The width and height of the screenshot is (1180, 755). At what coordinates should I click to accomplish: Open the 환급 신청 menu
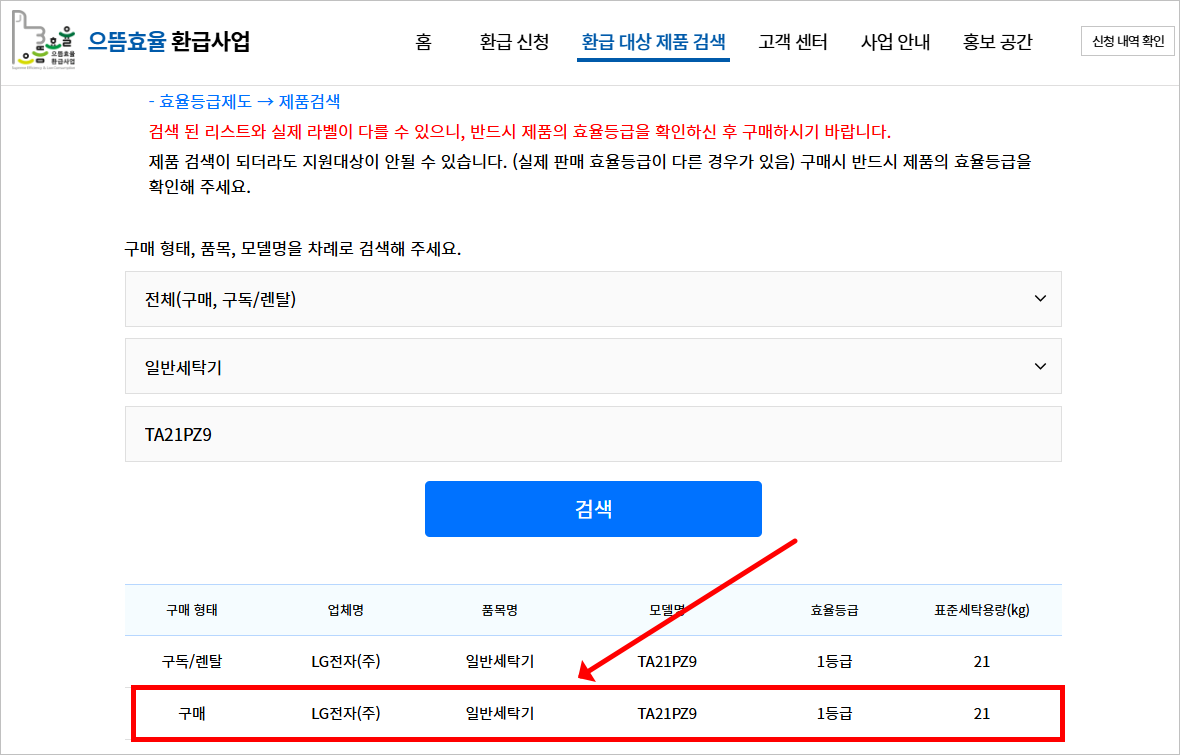(515, 42)
